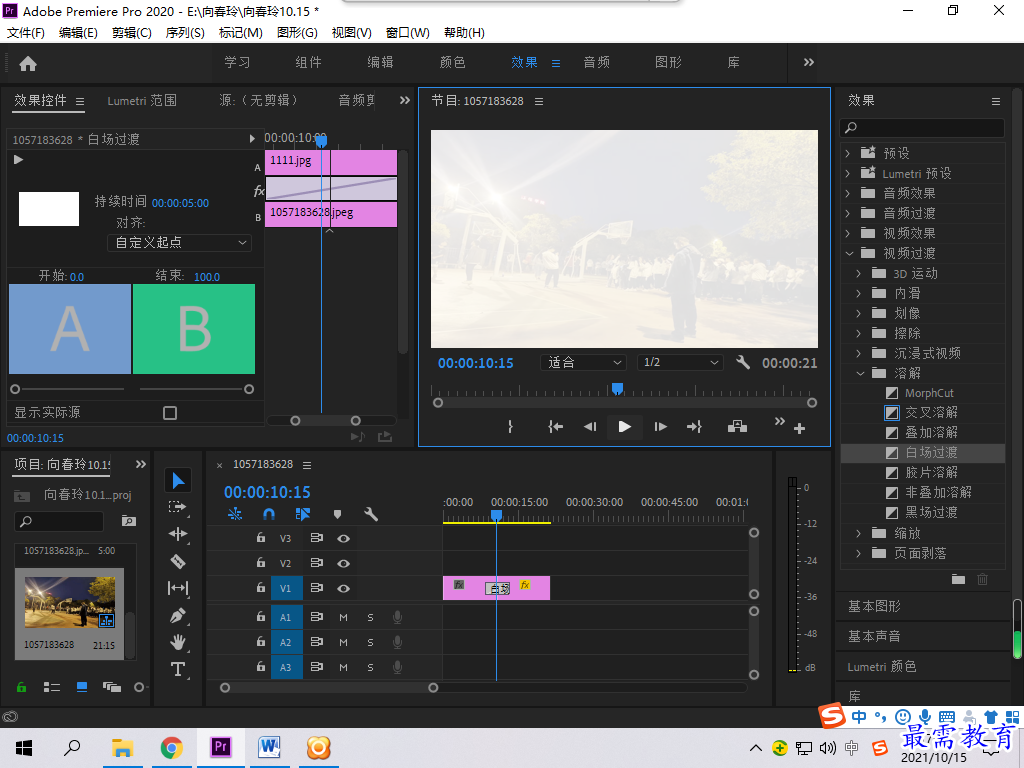Screen dimensions: 1024x768
Task: Select the Selection tool arrow
Action: (x=178, y=481)
